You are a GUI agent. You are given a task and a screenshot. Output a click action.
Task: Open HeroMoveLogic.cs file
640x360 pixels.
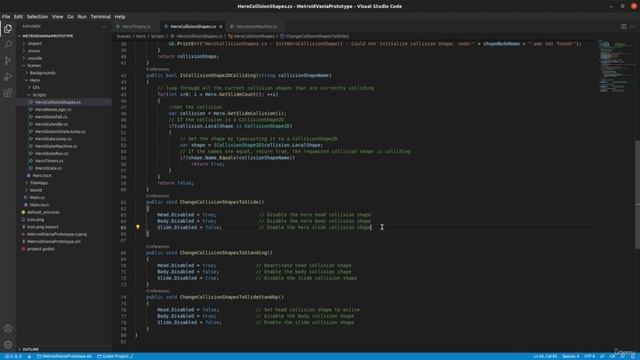[53, 109]
